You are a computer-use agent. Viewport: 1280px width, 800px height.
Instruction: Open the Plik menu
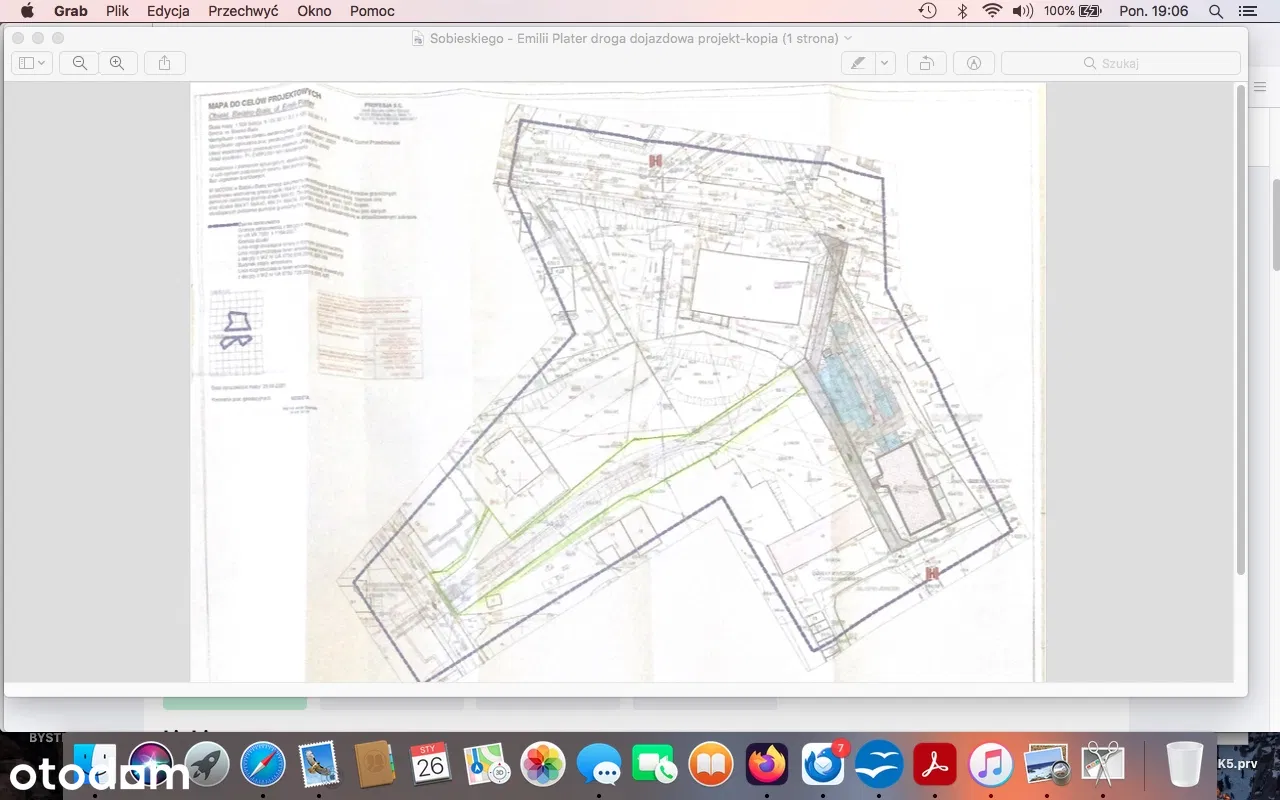117,11
